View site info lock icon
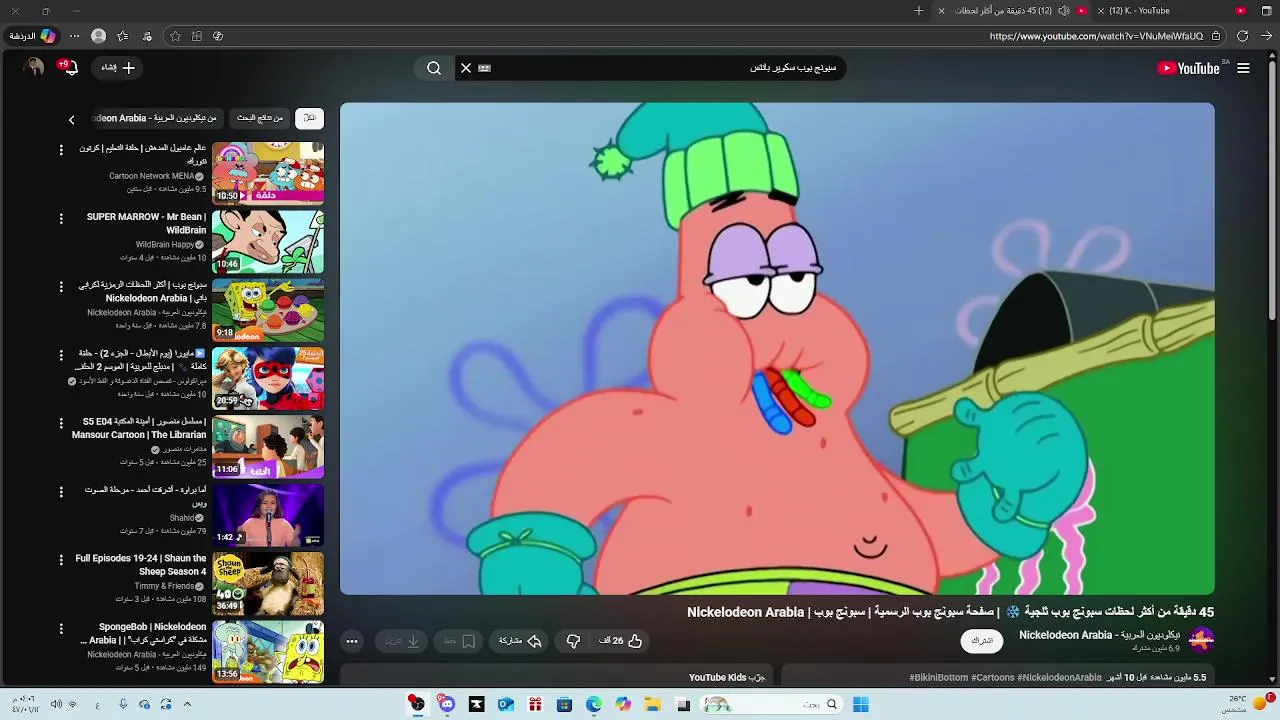Image resolution: width=1280 pixels, height=720 pixels. coord(1216,36)
